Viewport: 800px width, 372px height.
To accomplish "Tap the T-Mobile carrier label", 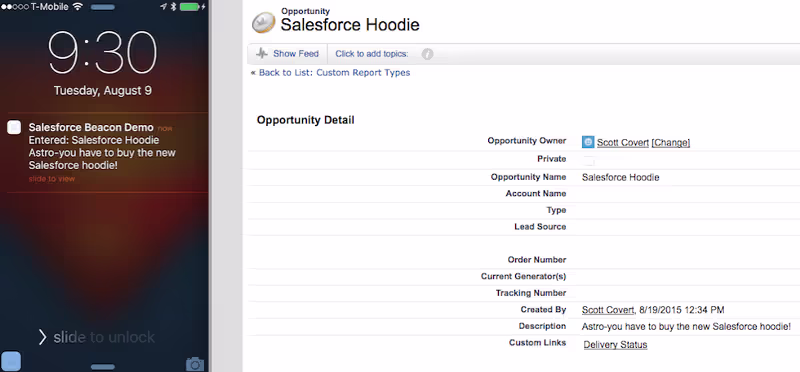I will 49,7.
